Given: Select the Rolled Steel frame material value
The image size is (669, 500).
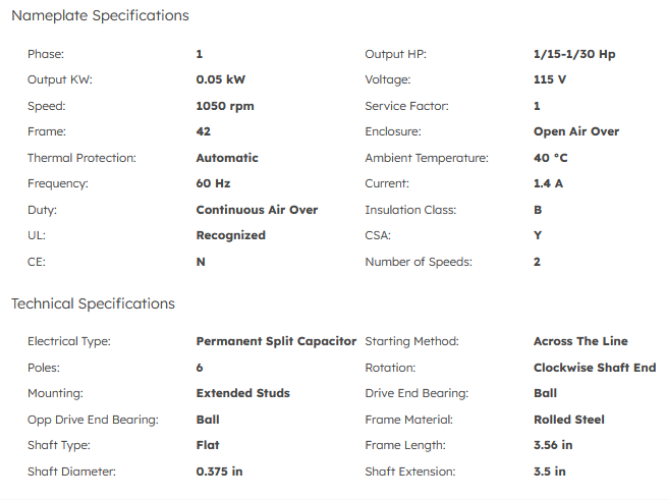Looking at the screenshot, I should 569,420.
